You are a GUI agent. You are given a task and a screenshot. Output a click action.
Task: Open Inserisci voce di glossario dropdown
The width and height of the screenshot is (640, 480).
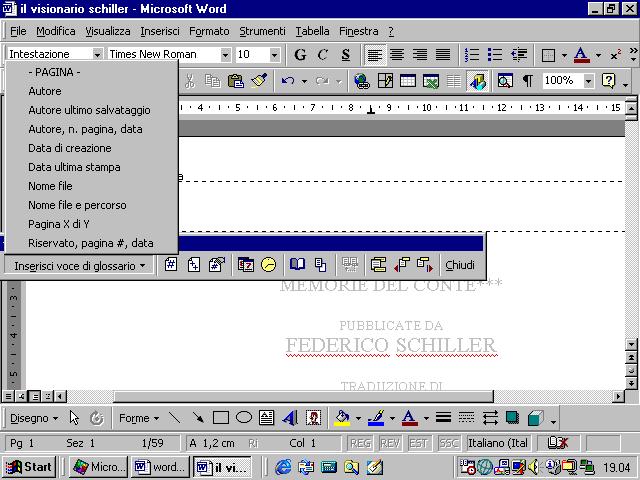point(79,266)
